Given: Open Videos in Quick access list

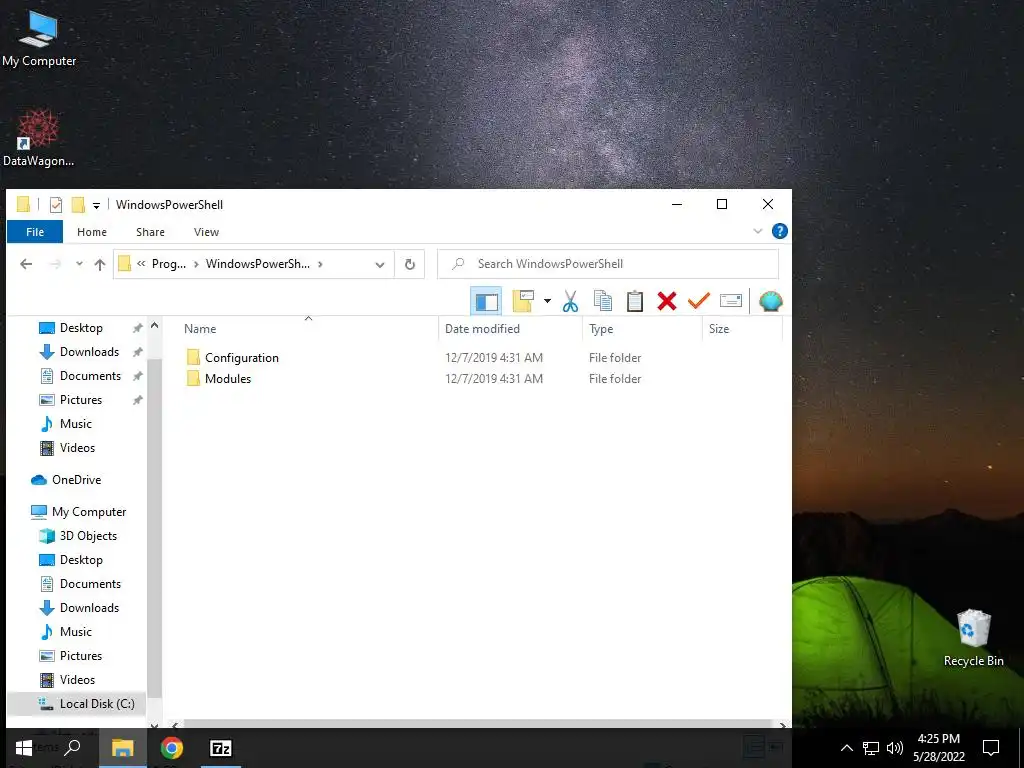Looking at the screenshot, I should pos(77,448).
